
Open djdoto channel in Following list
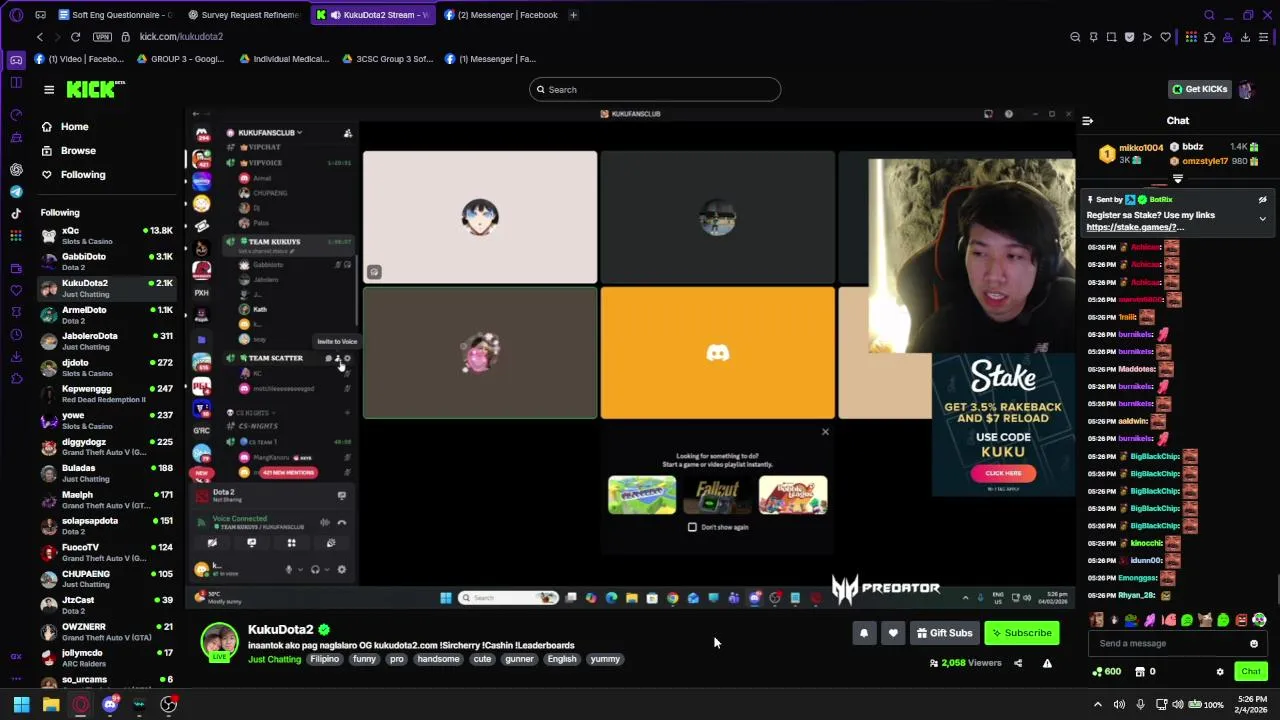tap(107, 368)
